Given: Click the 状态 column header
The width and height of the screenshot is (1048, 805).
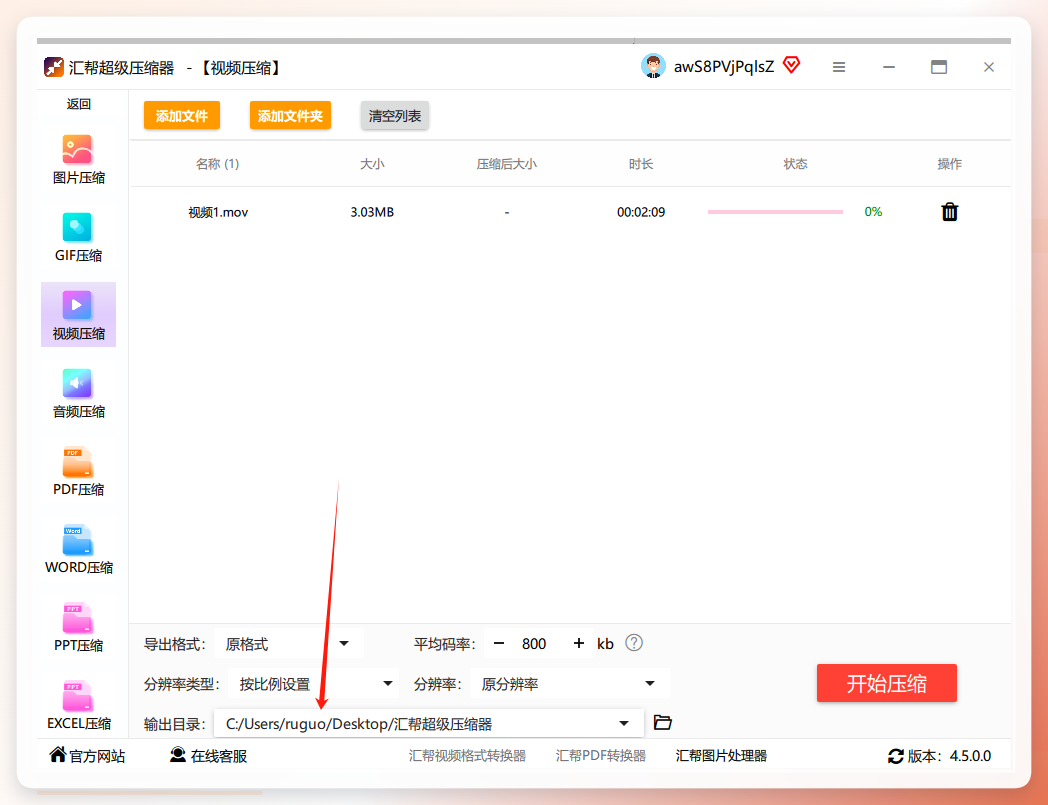Looking at the screenshot, I should pyautogui.click(x=795, y=164).
